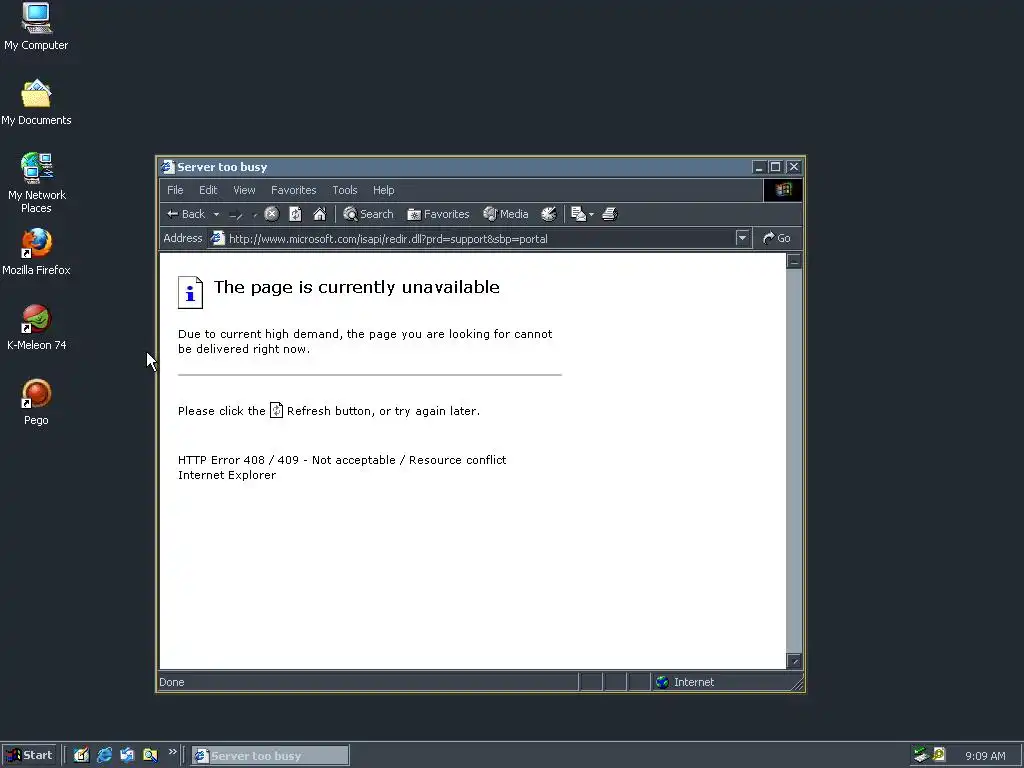This screenshot has width=1024, height=768.
Task: Click the Forward arrow button
Action: point(236,214)
